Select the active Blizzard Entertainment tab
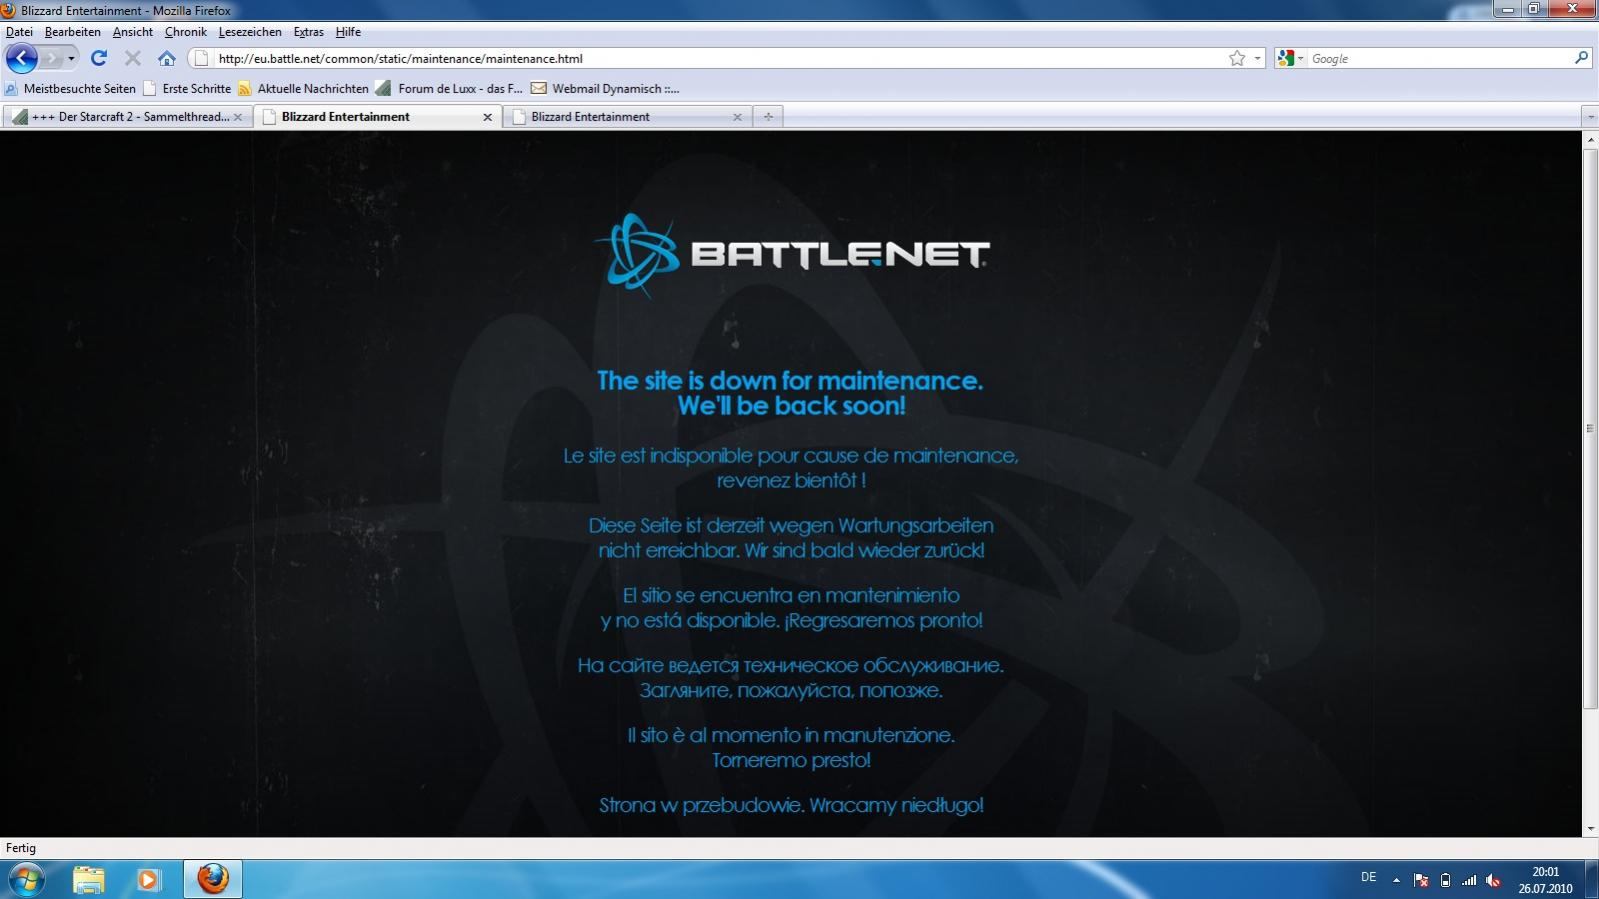 click(x=378, y=117)
